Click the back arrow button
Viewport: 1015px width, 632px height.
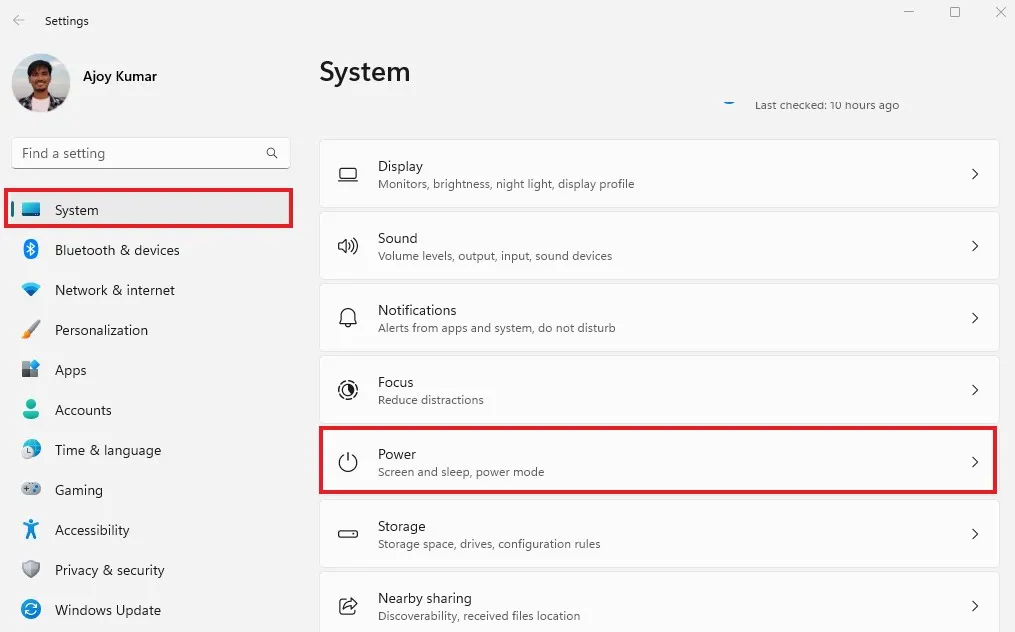click(18, 20)
